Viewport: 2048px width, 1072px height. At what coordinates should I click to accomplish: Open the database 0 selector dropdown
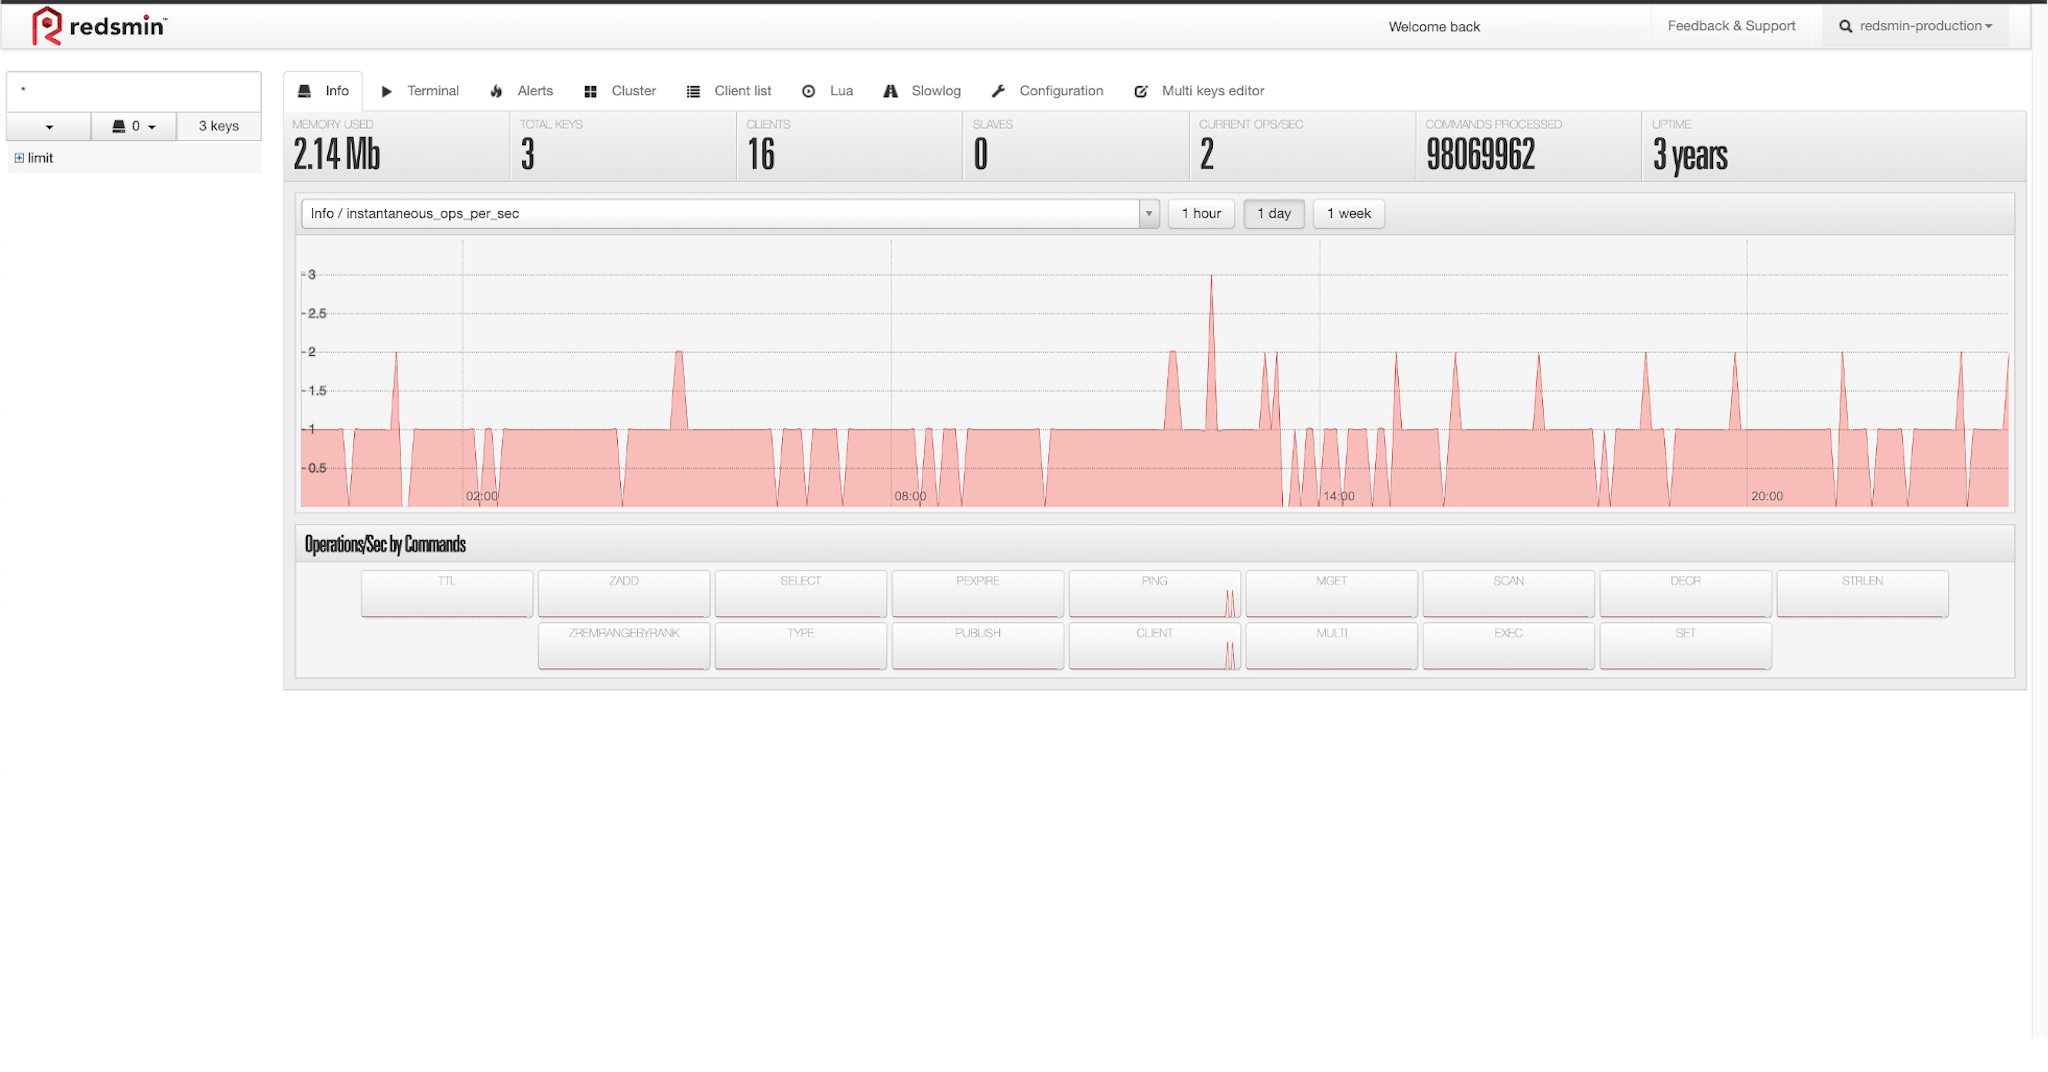(134, 126)
